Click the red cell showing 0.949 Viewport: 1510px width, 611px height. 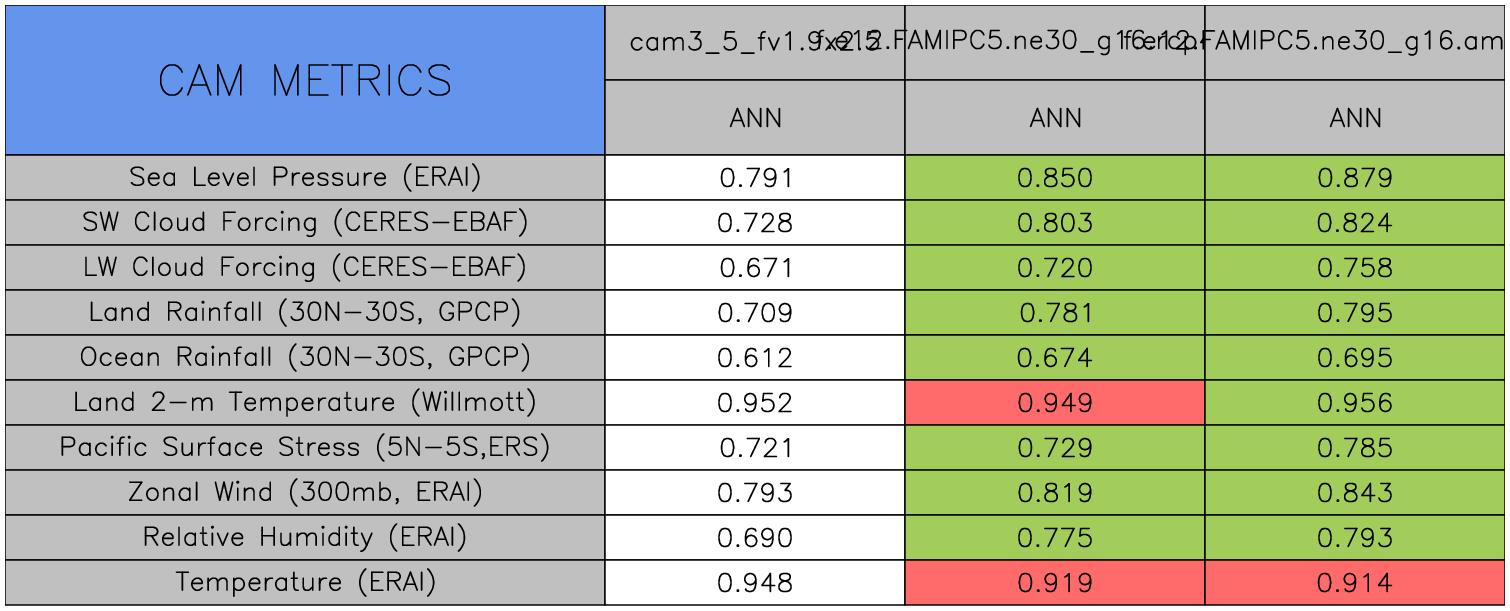pyautogui.click(x=1055, y=403)
